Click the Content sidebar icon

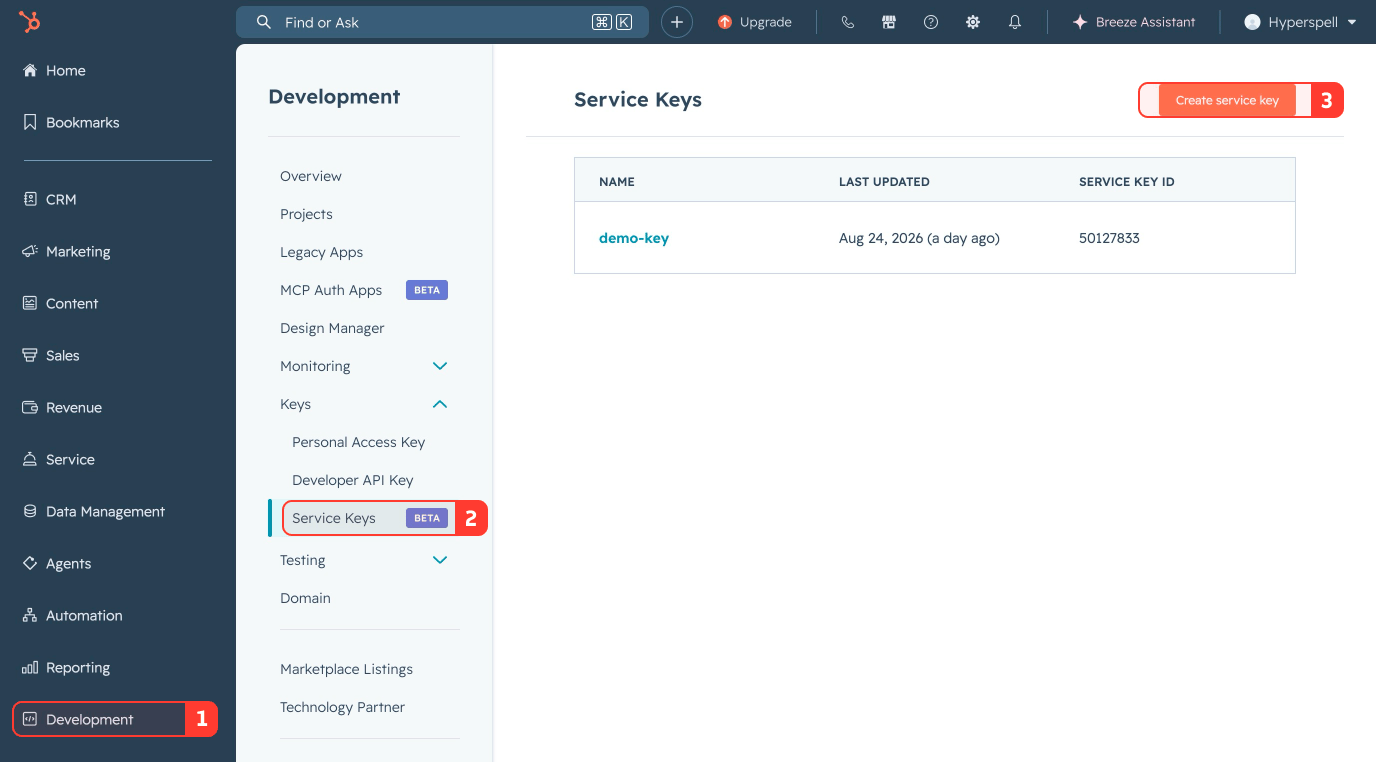[x=29, y=303]
